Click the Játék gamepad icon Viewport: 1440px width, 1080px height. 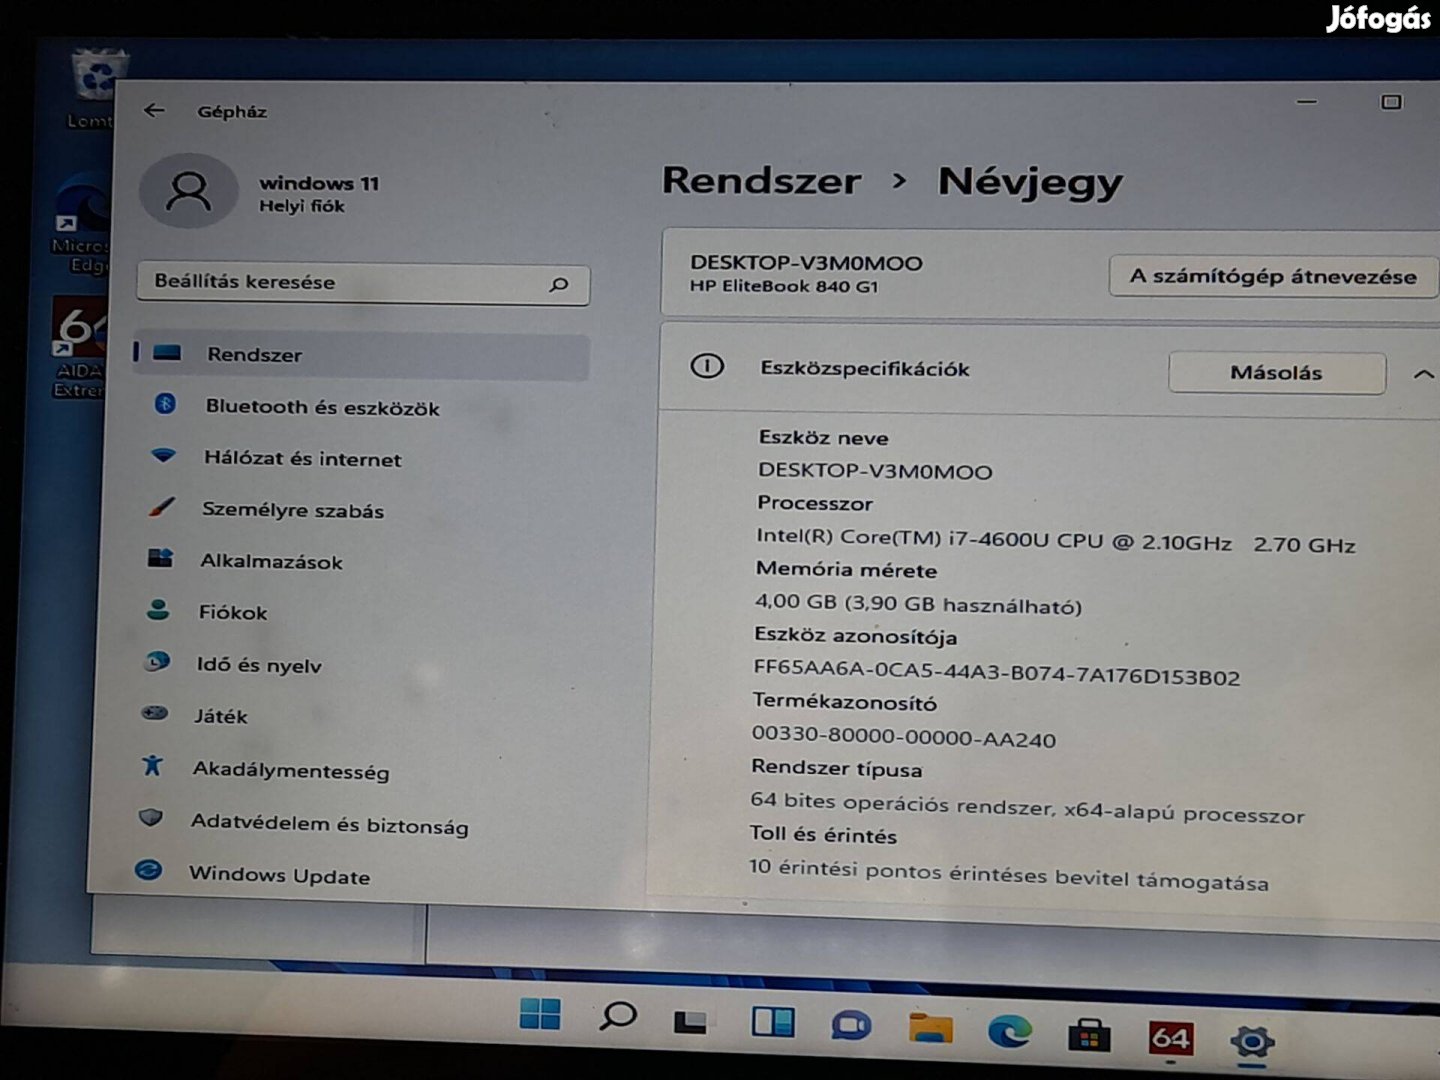point(154,713)
